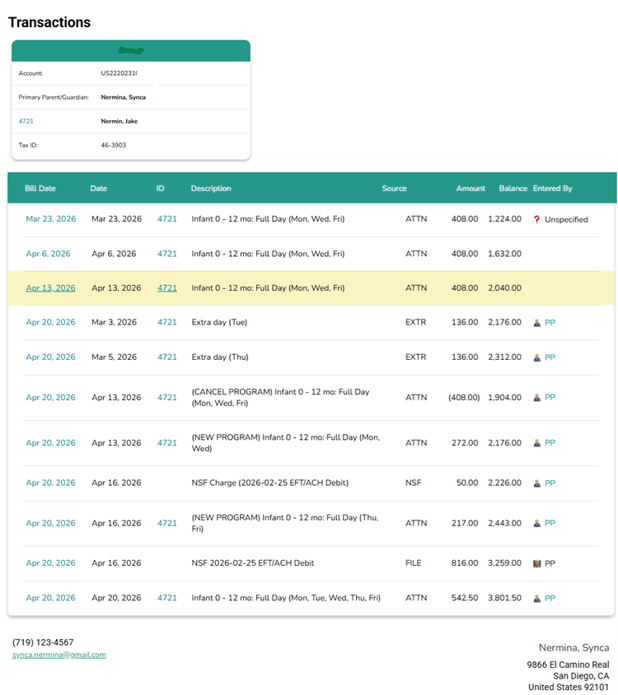Click the red question mark Unspecified icon

tap(536, 219)
